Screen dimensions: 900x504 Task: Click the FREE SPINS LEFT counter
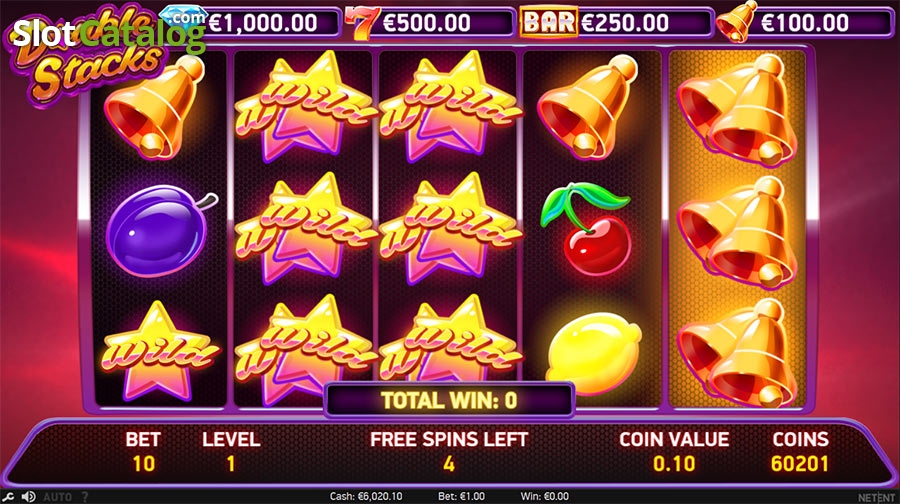coord(449,451)
